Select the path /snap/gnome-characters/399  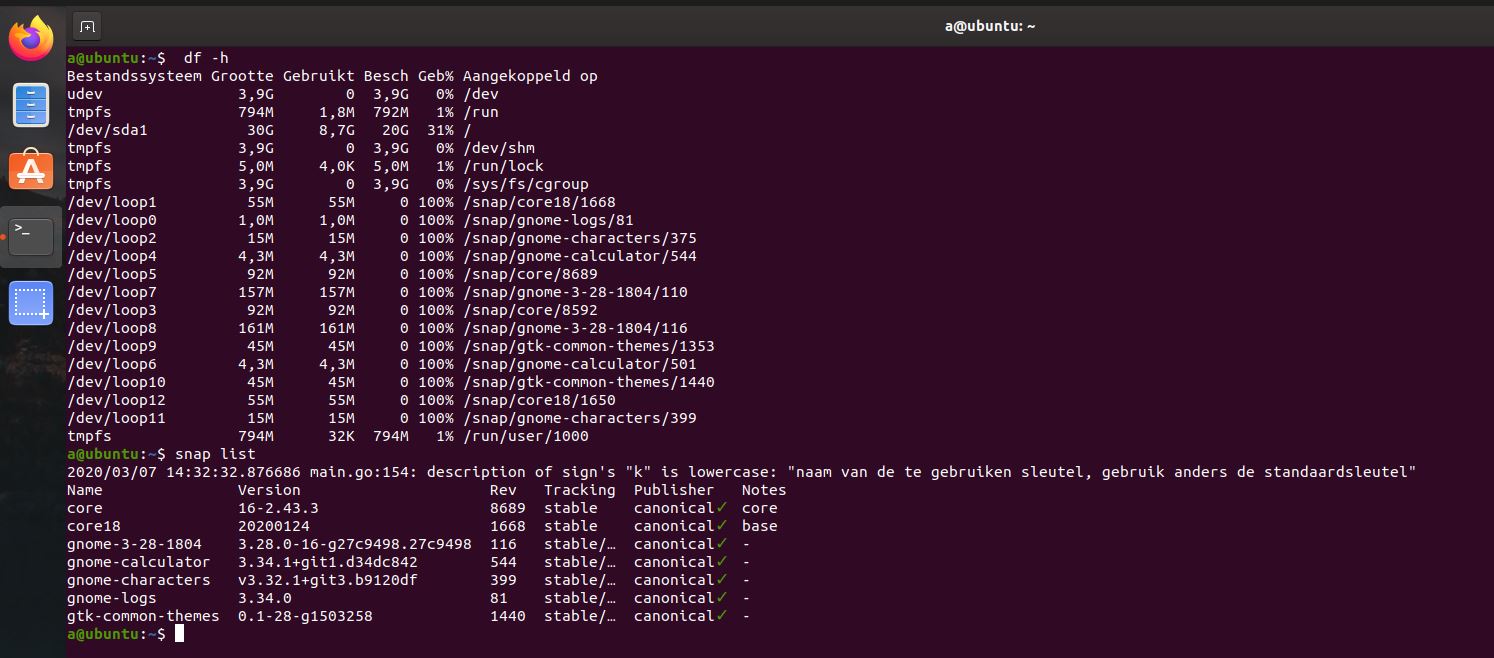pos(580,418)
